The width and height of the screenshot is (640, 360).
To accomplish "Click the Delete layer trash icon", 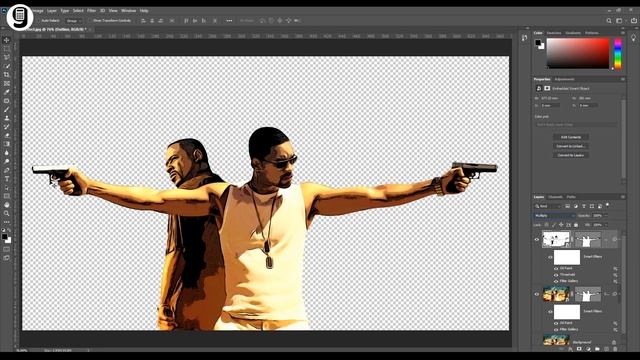I will click(x=615, y=349).
